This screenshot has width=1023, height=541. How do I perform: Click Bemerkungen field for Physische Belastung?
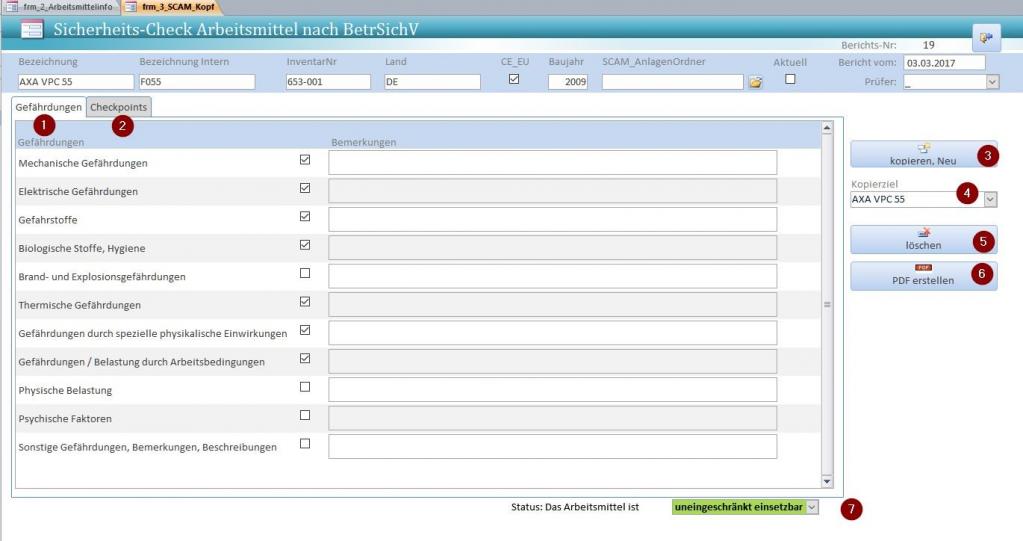tap(553, 390)
